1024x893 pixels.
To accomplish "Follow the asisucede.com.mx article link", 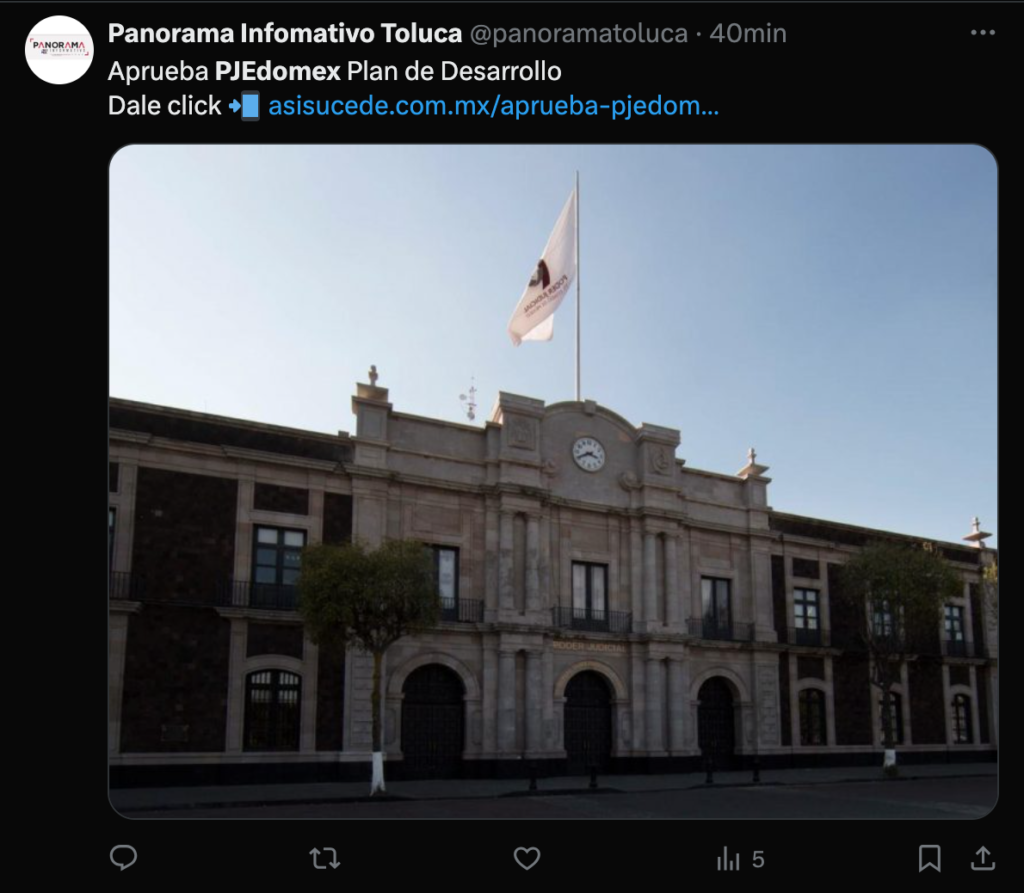I will 494,106.
